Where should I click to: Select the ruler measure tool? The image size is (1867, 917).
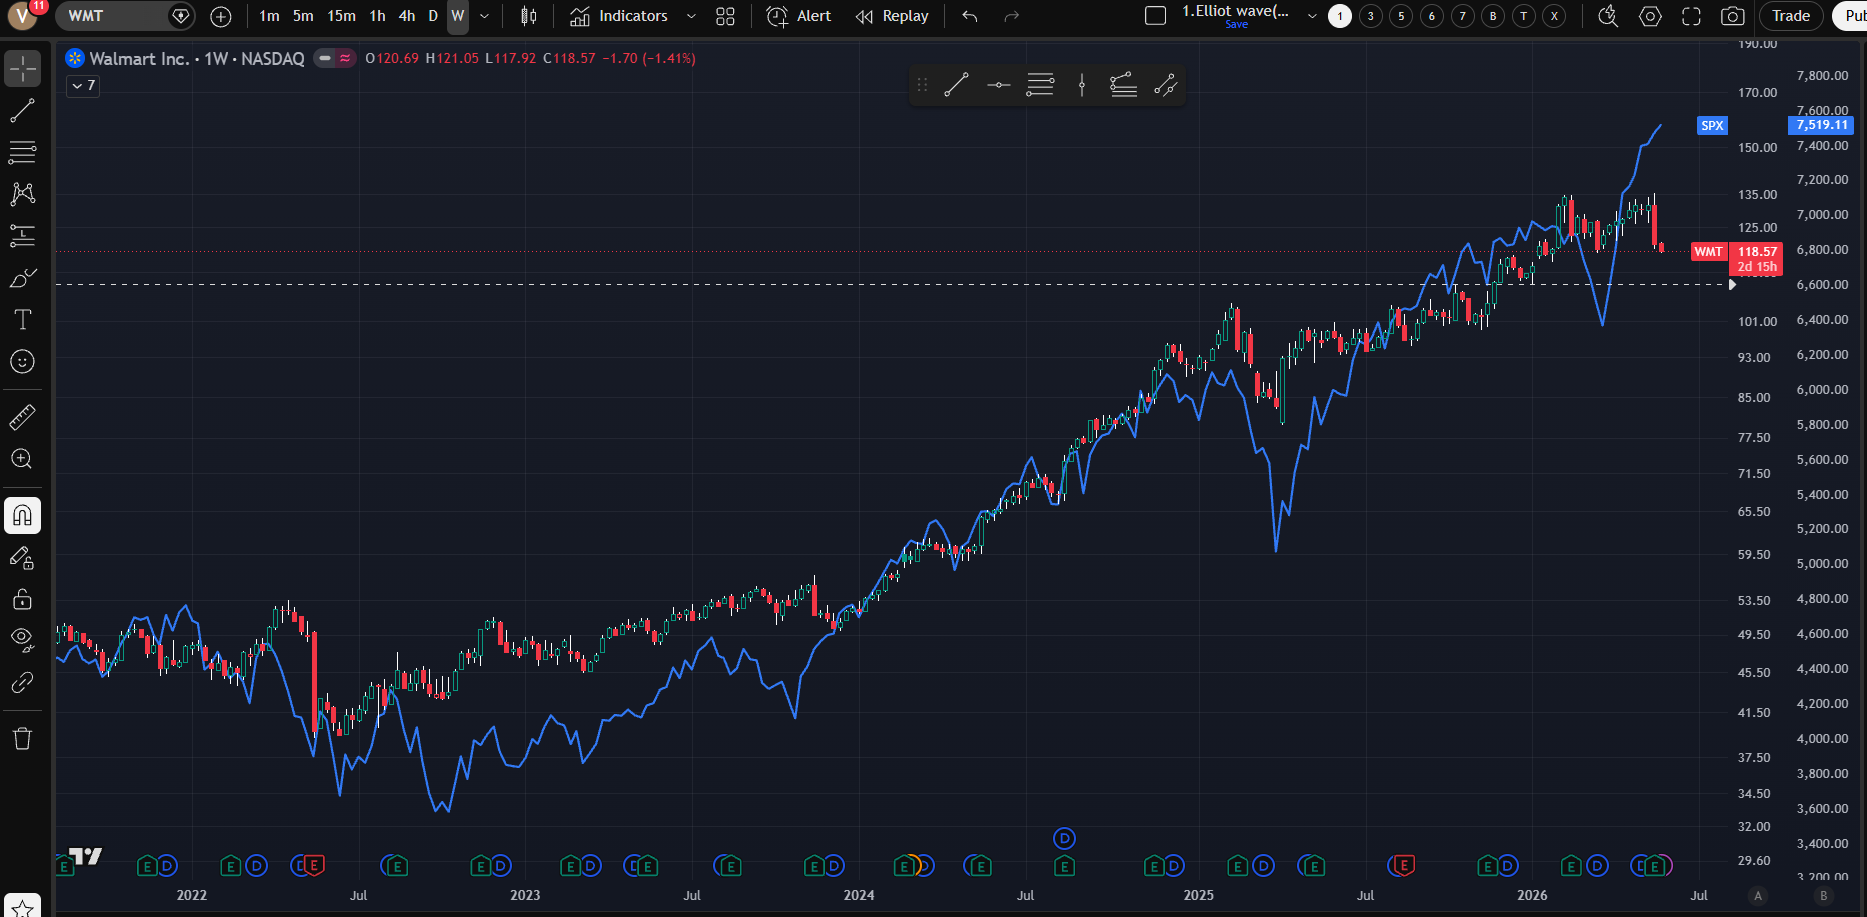pyautogui.click(x=22, y=417)
